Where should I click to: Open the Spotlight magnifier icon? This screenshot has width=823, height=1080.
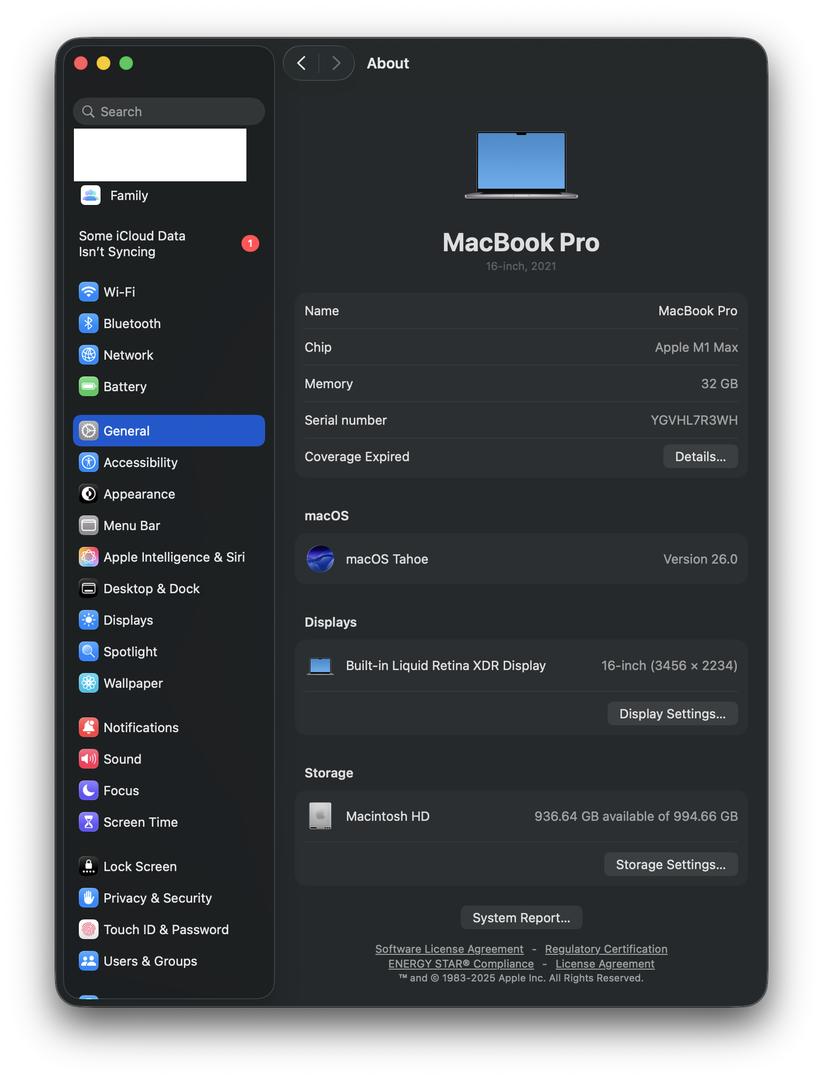(x=88, y=652)
